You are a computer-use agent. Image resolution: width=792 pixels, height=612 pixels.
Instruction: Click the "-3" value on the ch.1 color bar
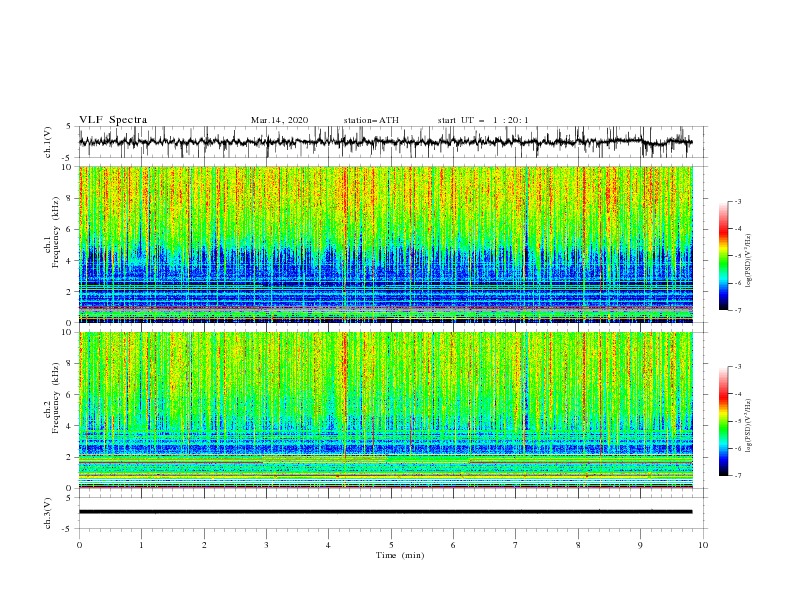737,201
